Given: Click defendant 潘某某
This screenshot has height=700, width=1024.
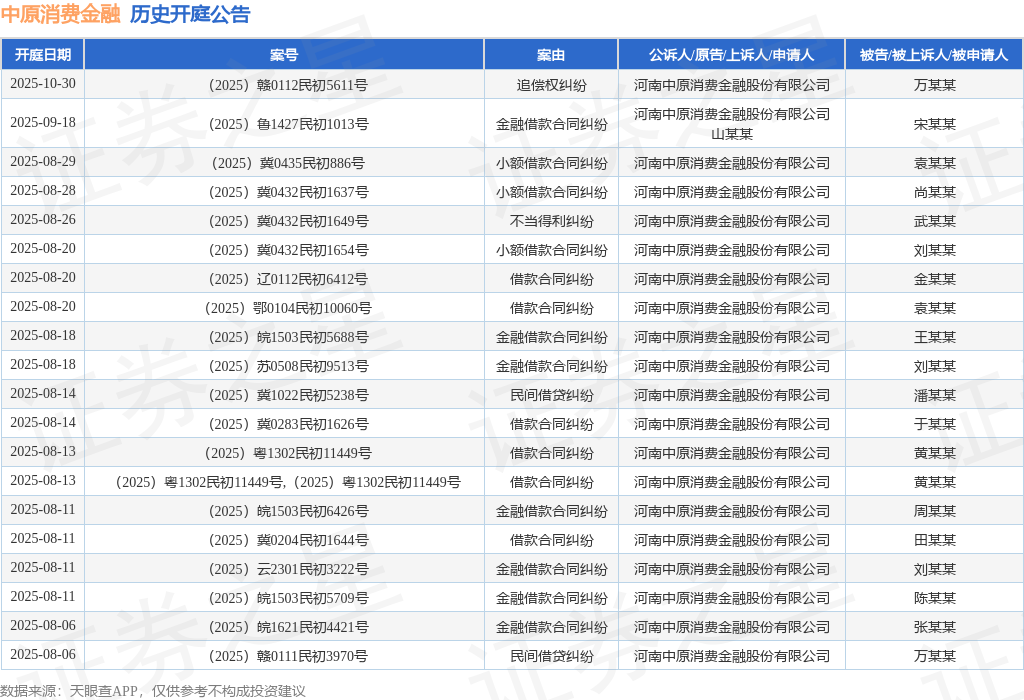Looking at the screenshot, I should pyautogui.click(x=935, y=395).
